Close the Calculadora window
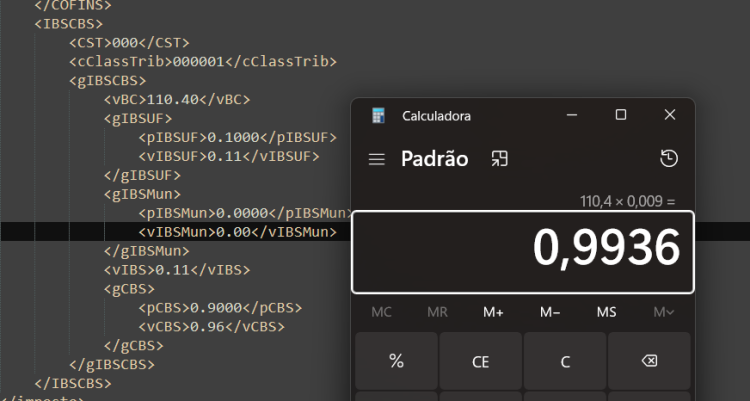This screenshot has width=750, height=401. coord(670,115)
